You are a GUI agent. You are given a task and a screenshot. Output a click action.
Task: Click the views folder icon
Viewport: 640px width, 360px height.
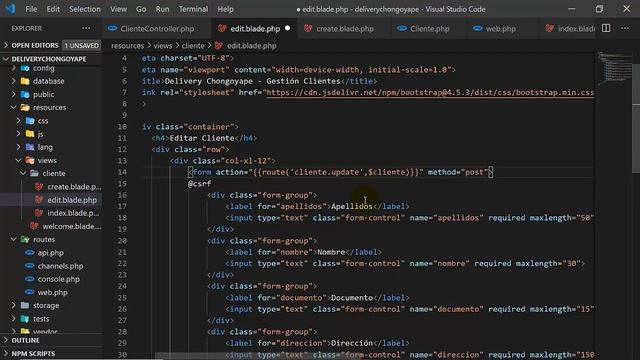[x=30, y=160]
